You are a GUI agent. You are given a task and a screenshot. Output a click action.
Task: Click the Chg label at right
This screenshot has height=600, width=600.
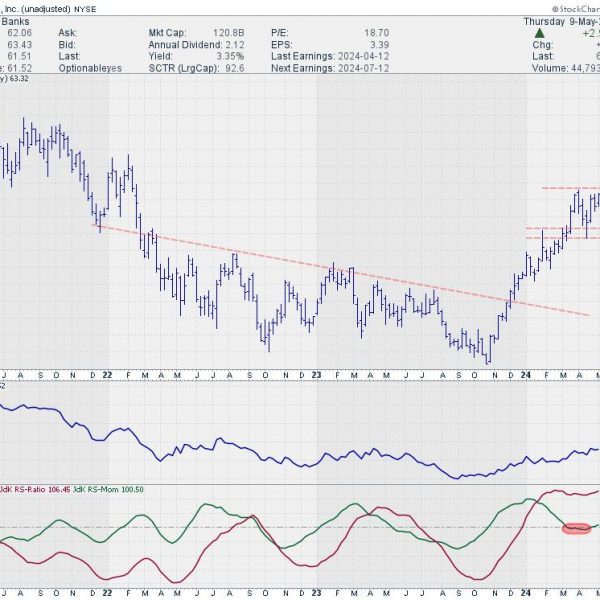pyautogui.click(x=542, y=45)
